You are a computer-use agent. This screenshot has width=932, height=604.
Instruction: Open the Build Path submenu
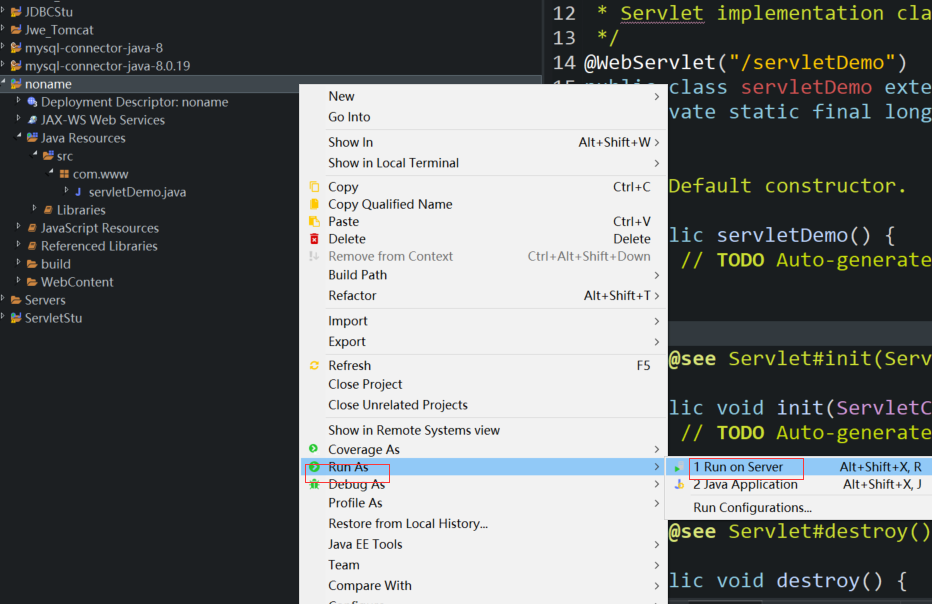[x=357, y=275]
